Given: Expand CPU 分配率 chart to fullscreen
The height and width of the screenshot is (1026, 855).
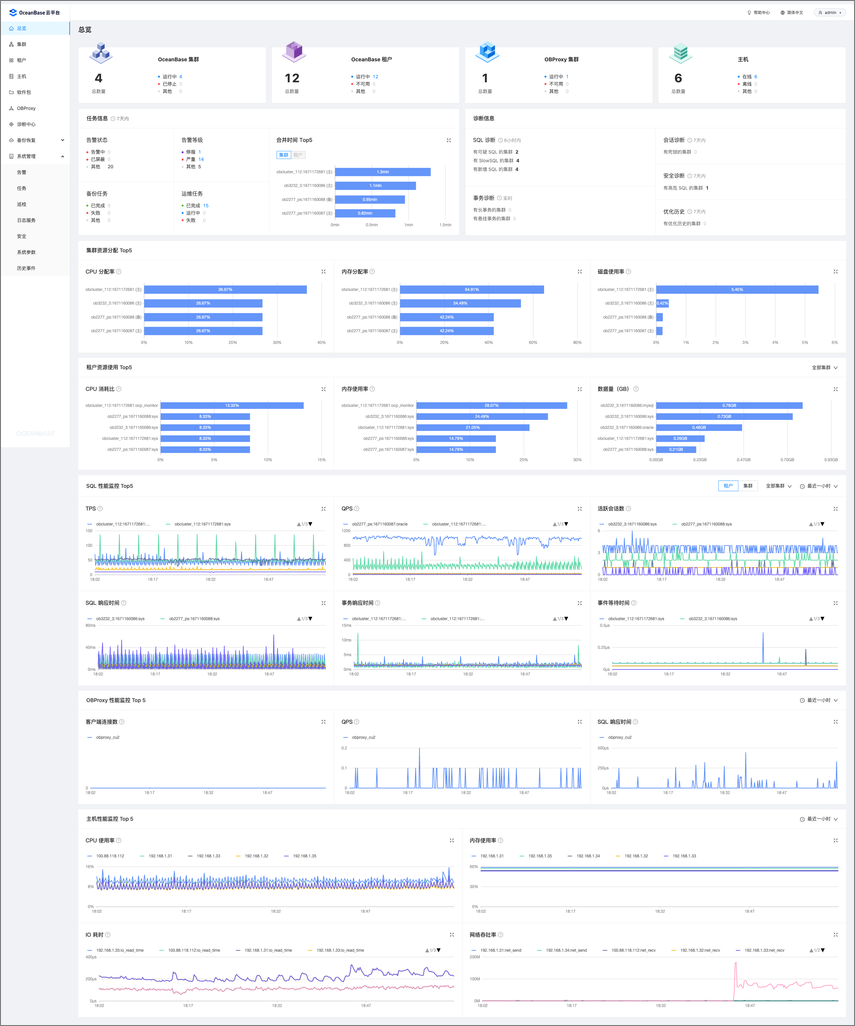Looking at the screenshot, I should click(323, 272).
